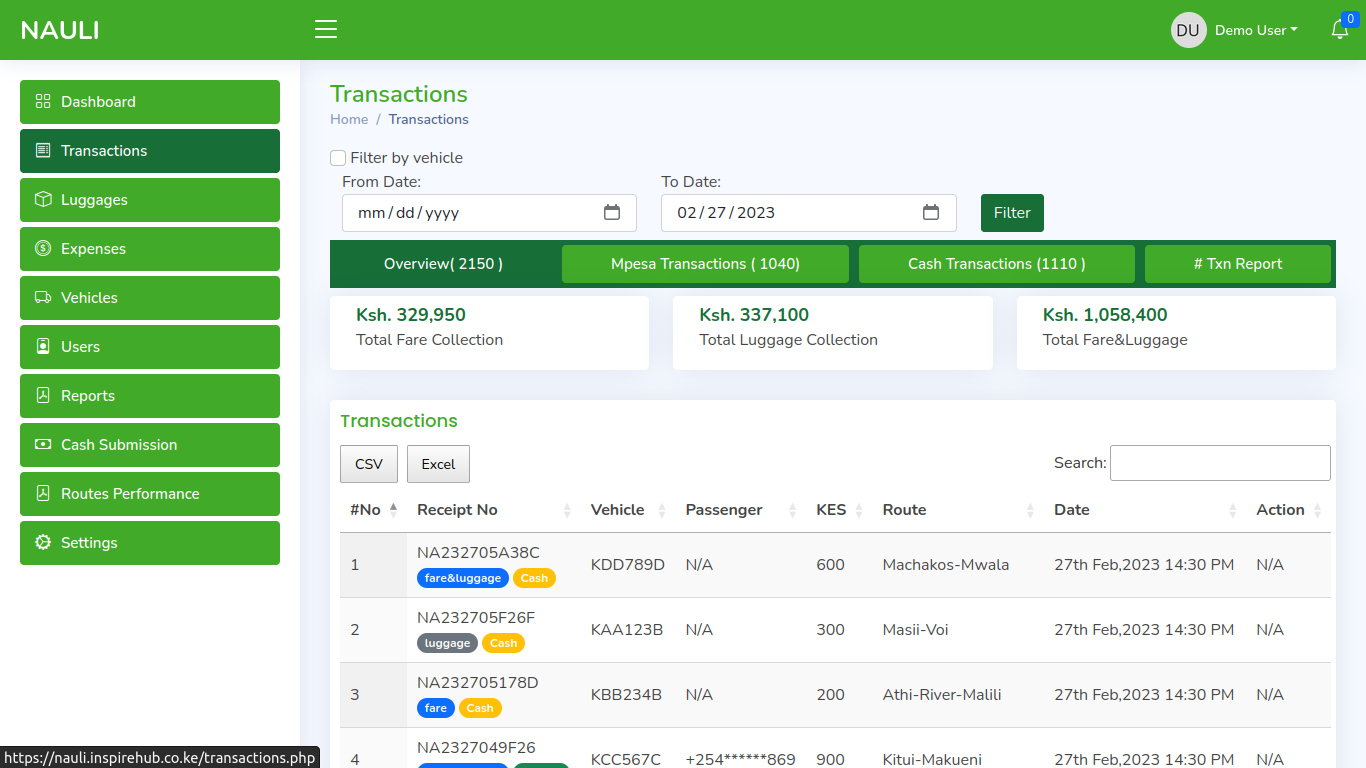Click the Luggages box icon in sidebar

pos(43,200)
